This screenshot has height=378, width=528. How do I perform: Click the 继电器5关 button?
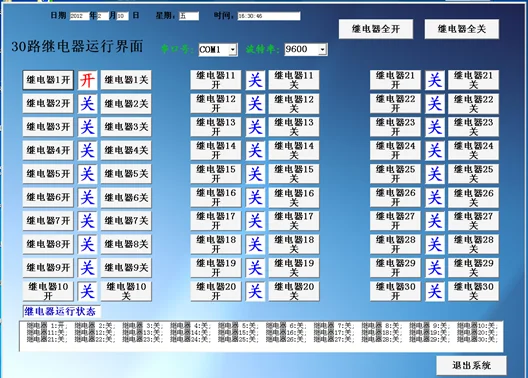(x=126, y=174)
